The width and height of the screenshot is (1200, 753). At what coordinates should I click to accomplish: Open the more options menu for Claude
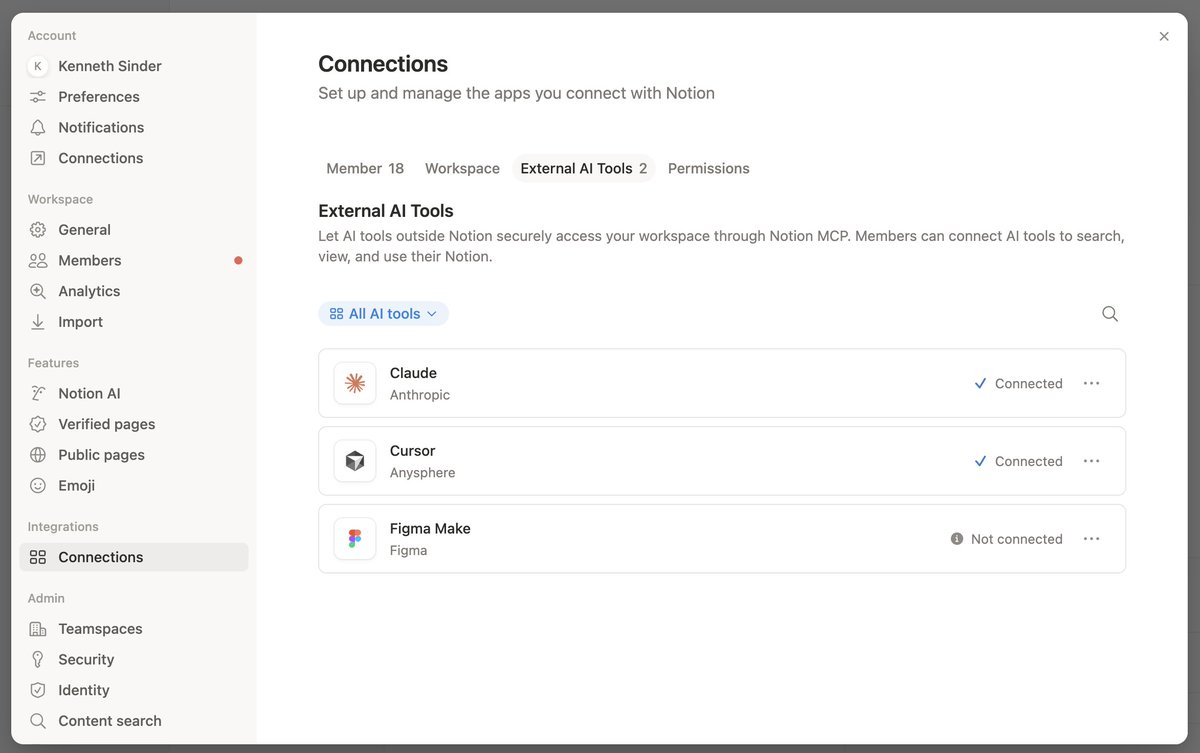(x=1091, y=383)
